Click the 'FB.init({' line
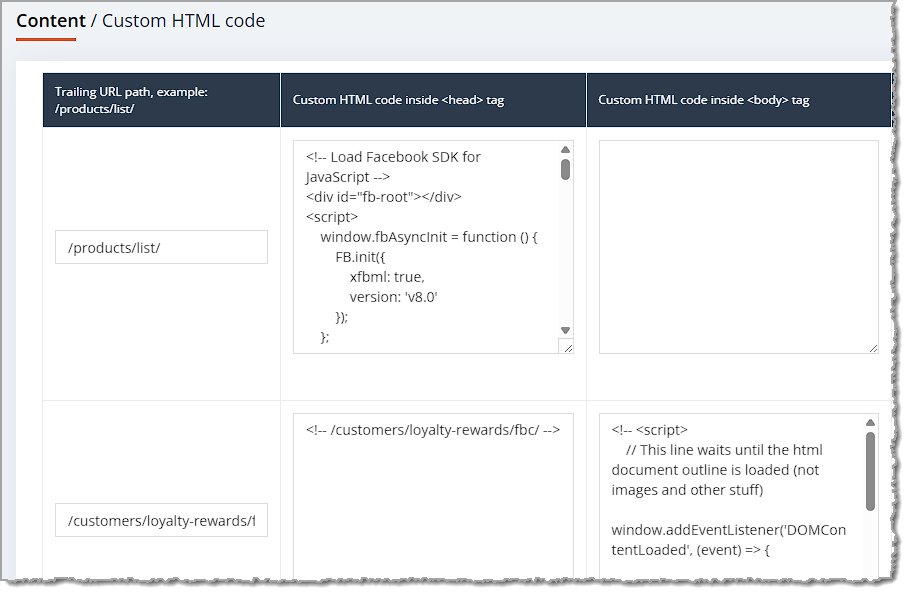 point(360,257)
